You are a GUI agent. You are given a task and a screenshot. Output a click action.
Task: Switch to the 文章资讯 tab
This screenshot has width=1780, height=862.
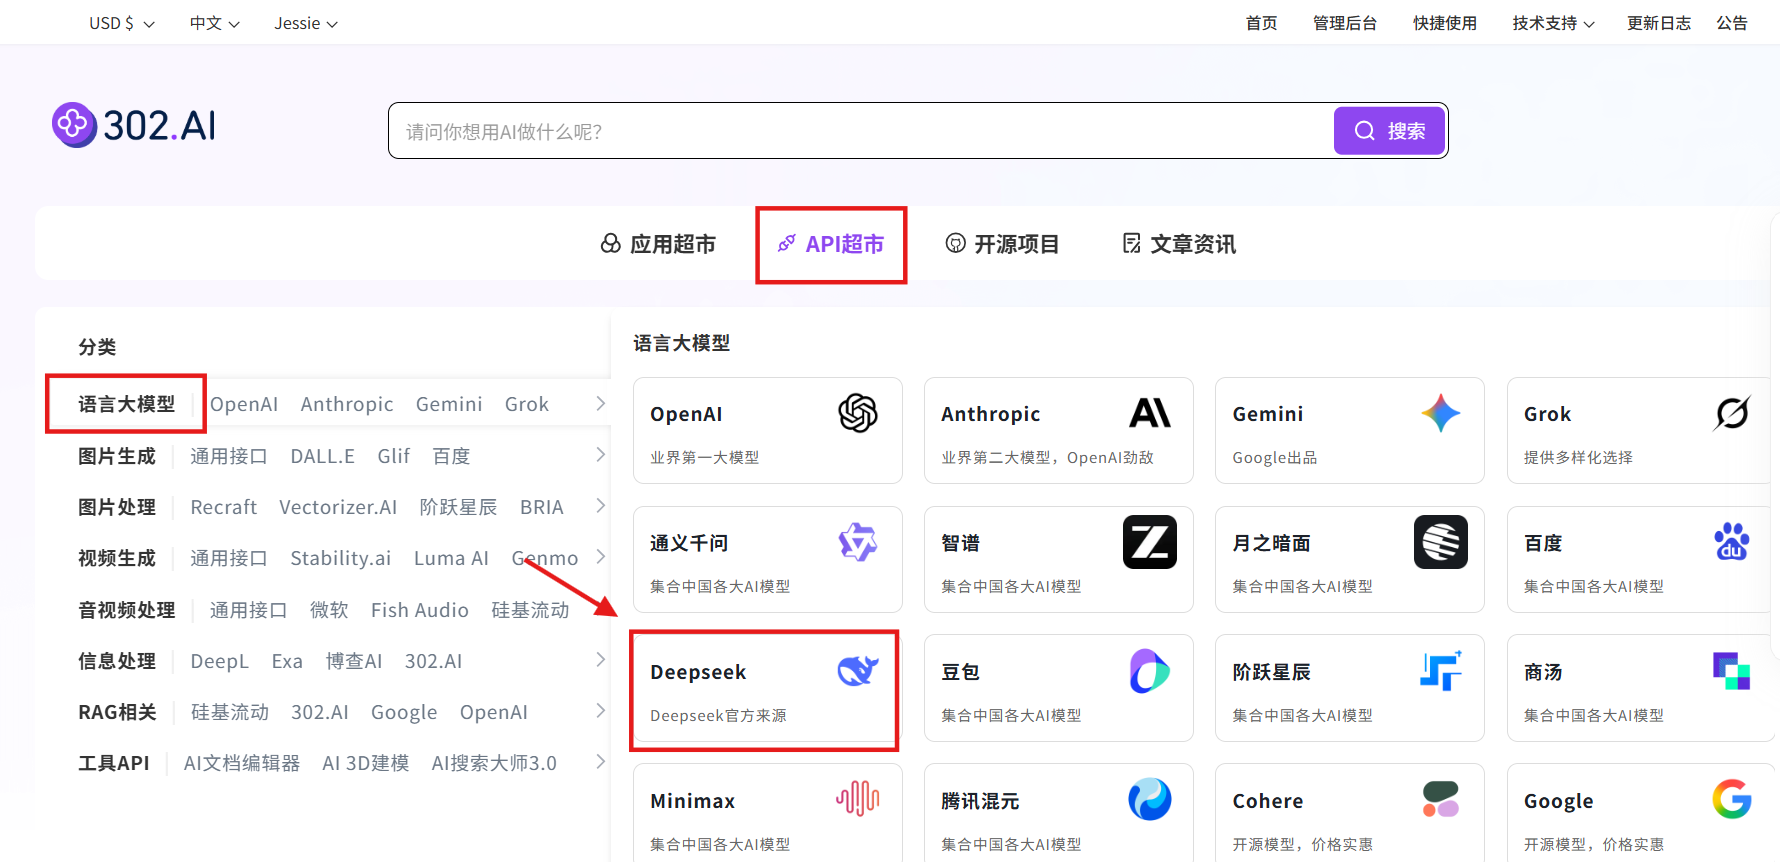[1179, 244]
